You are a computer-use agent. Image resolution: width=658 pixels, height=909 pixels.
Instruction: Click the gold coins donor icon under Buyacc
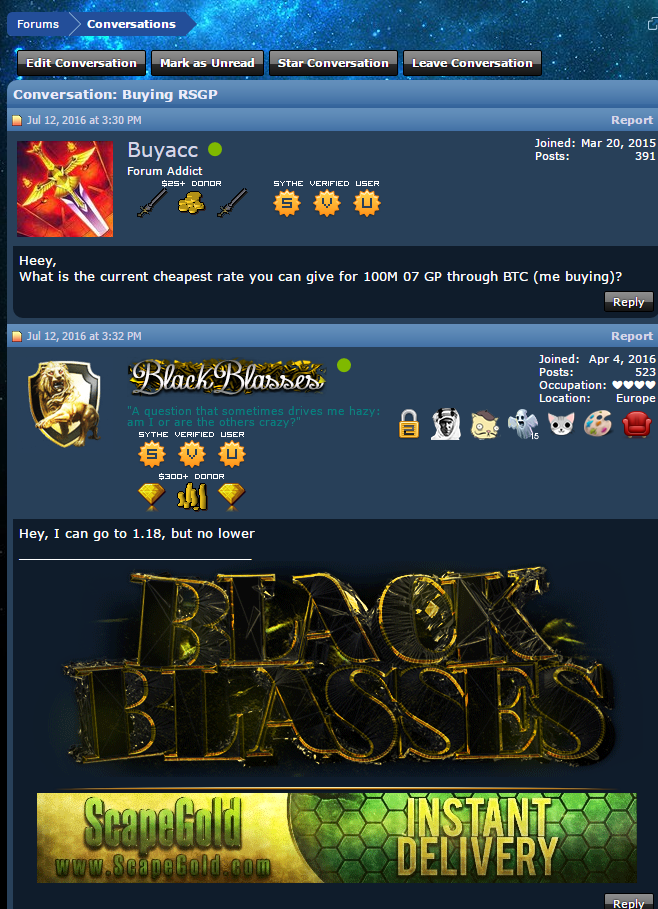pyautogui.click(x=191, y=203)
